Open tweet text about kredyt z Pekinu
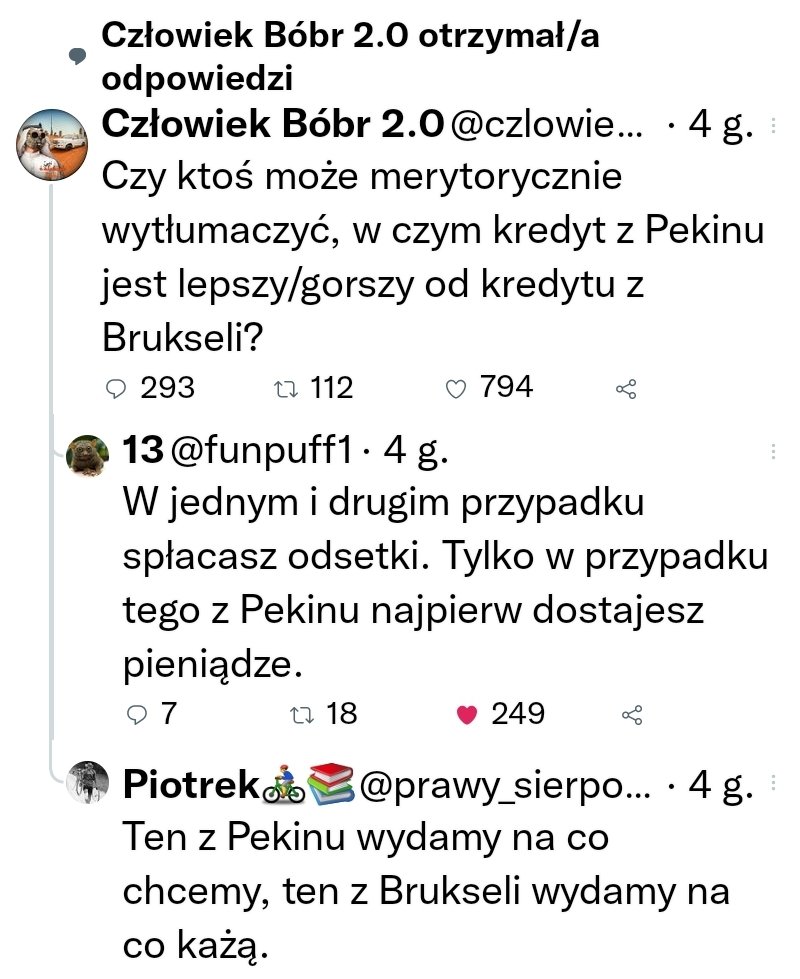The width and height of the screenshot is (800, 979). [433, 258]
